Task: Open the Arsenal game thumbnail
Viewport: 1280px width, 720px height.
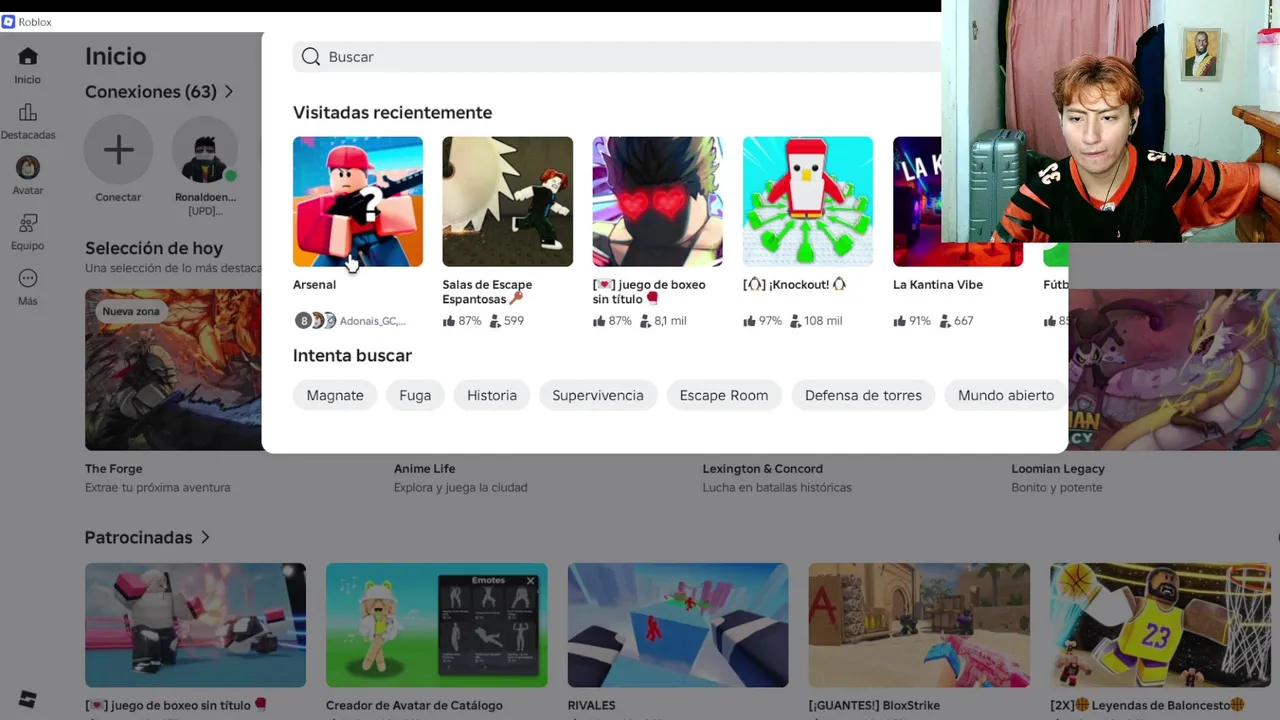Action: click(358, 202)
